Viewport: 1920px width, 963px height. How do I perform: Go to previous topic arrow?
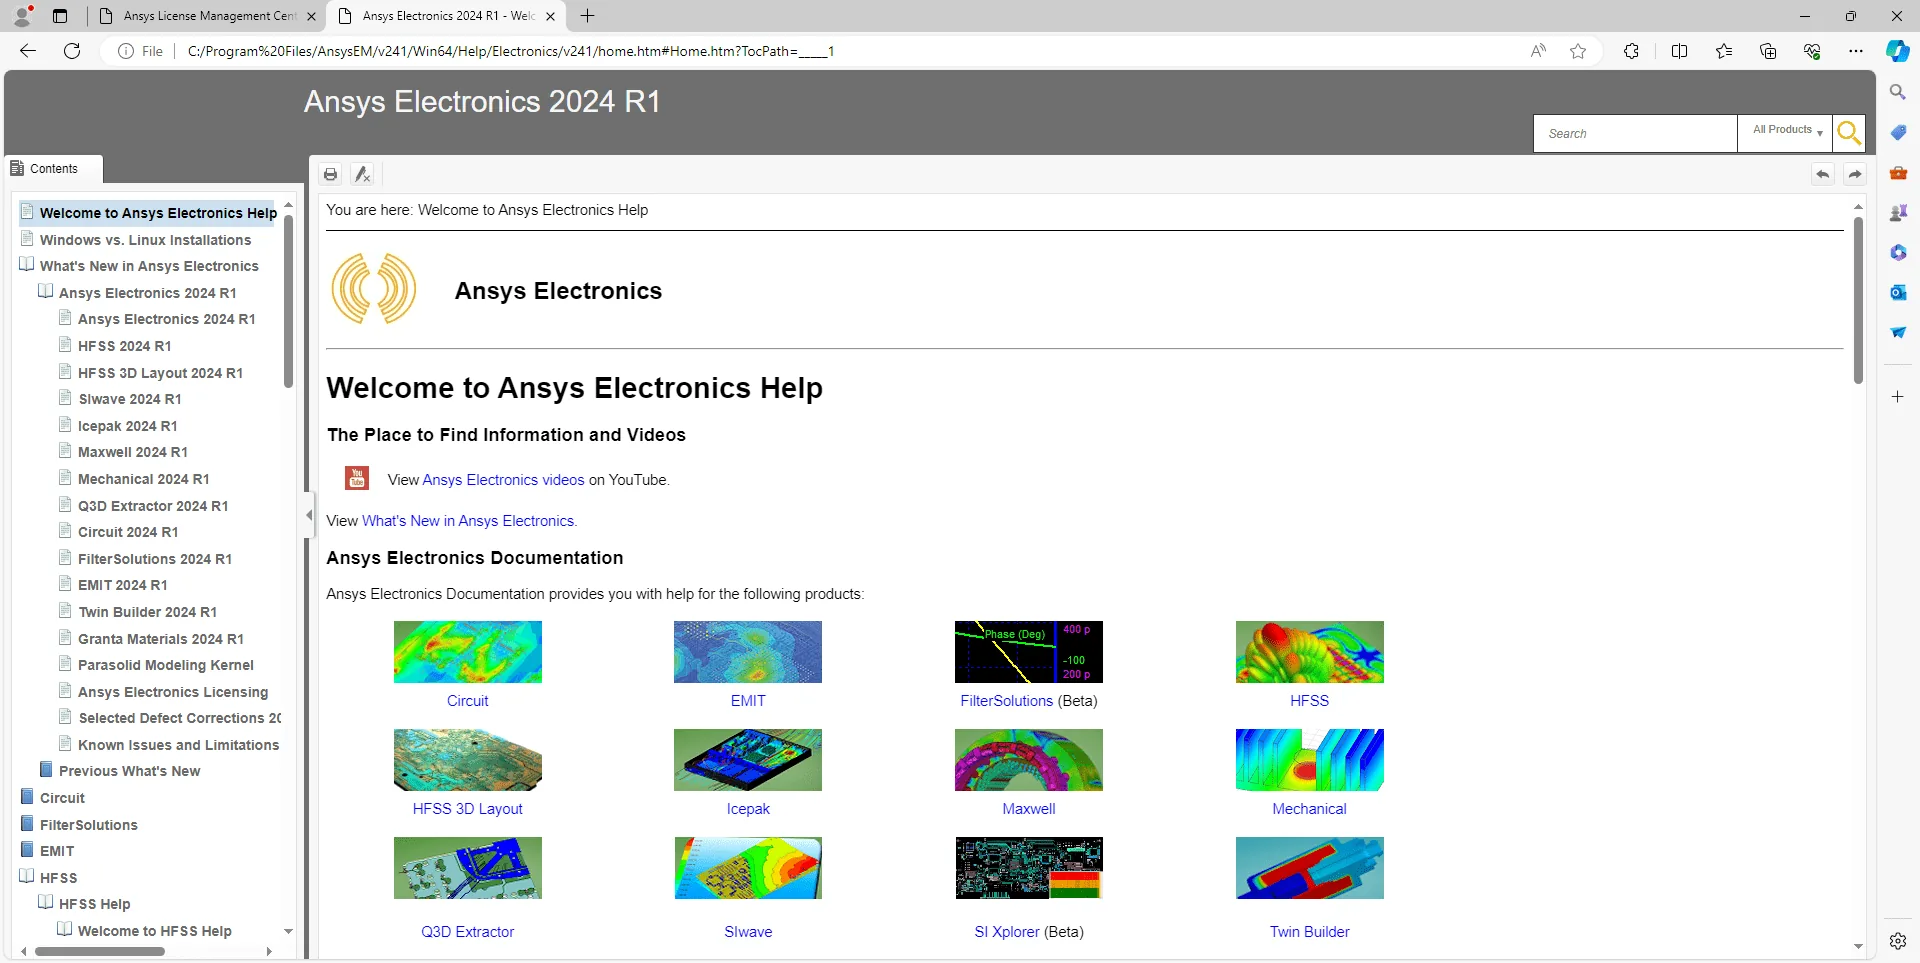click(1823, 174)
